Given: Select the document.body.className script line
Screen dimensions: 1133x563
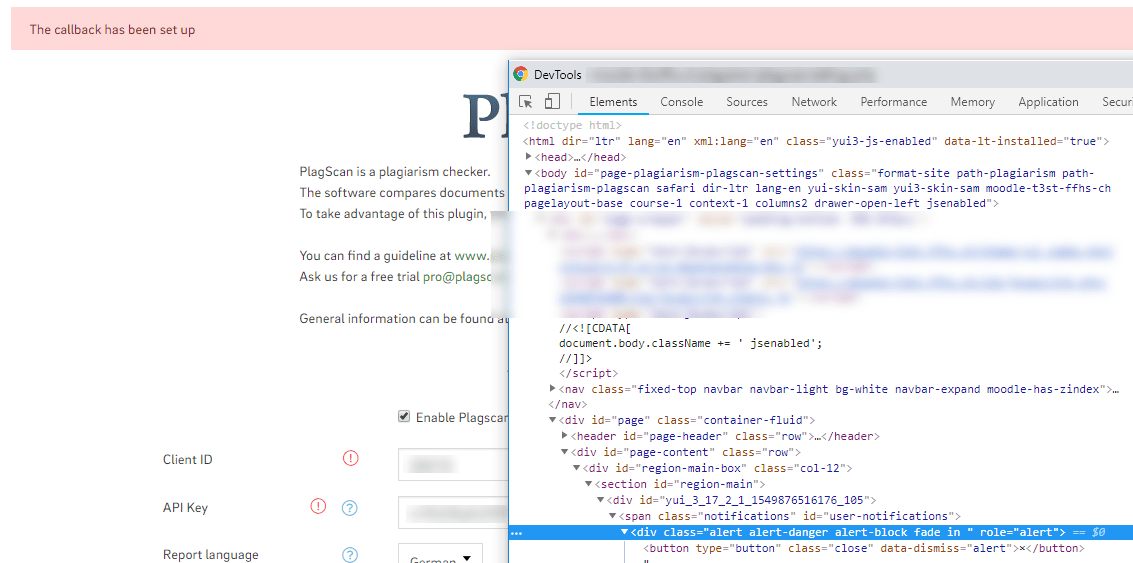Looking at the screenshot, I should point(691,343).
